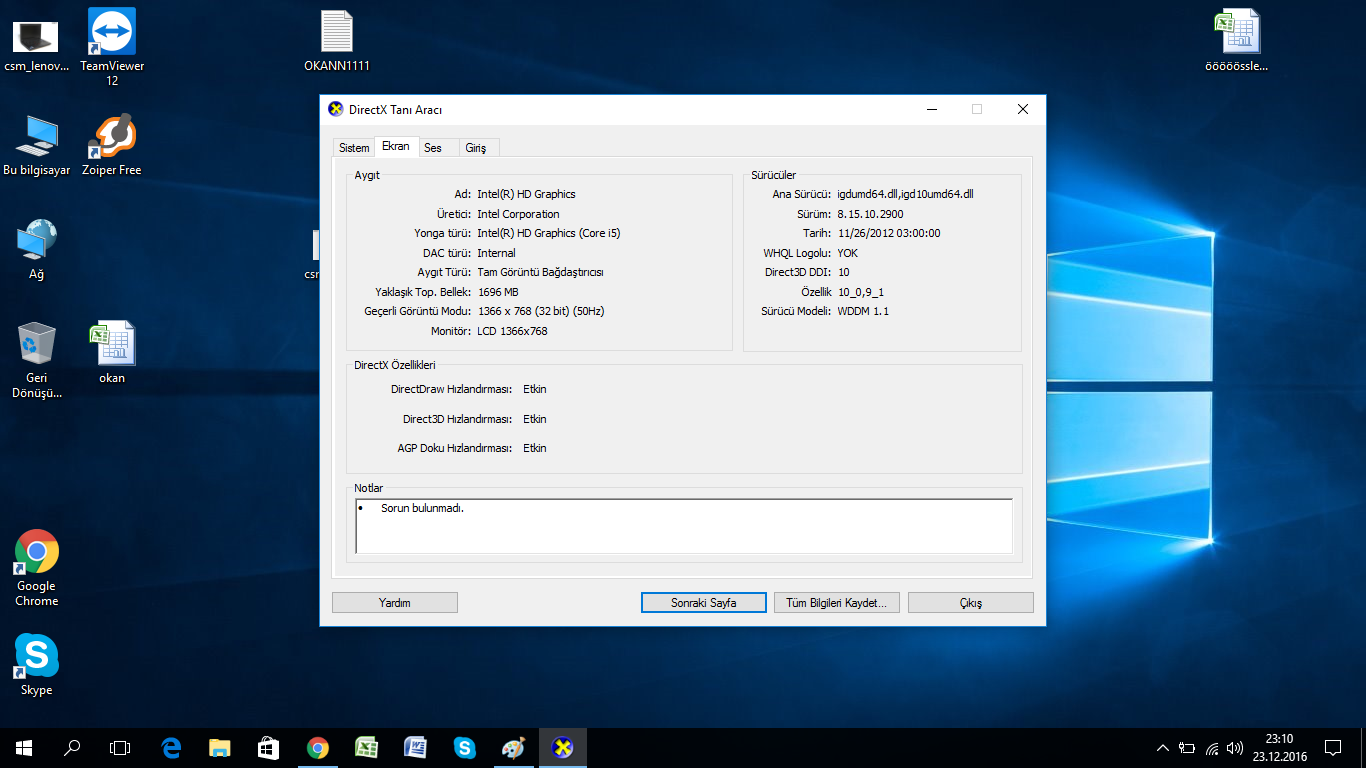Close the DirectX Tanı Aracı window
The width and height of the screenshot is (1366, 768).
point(1022,109)
